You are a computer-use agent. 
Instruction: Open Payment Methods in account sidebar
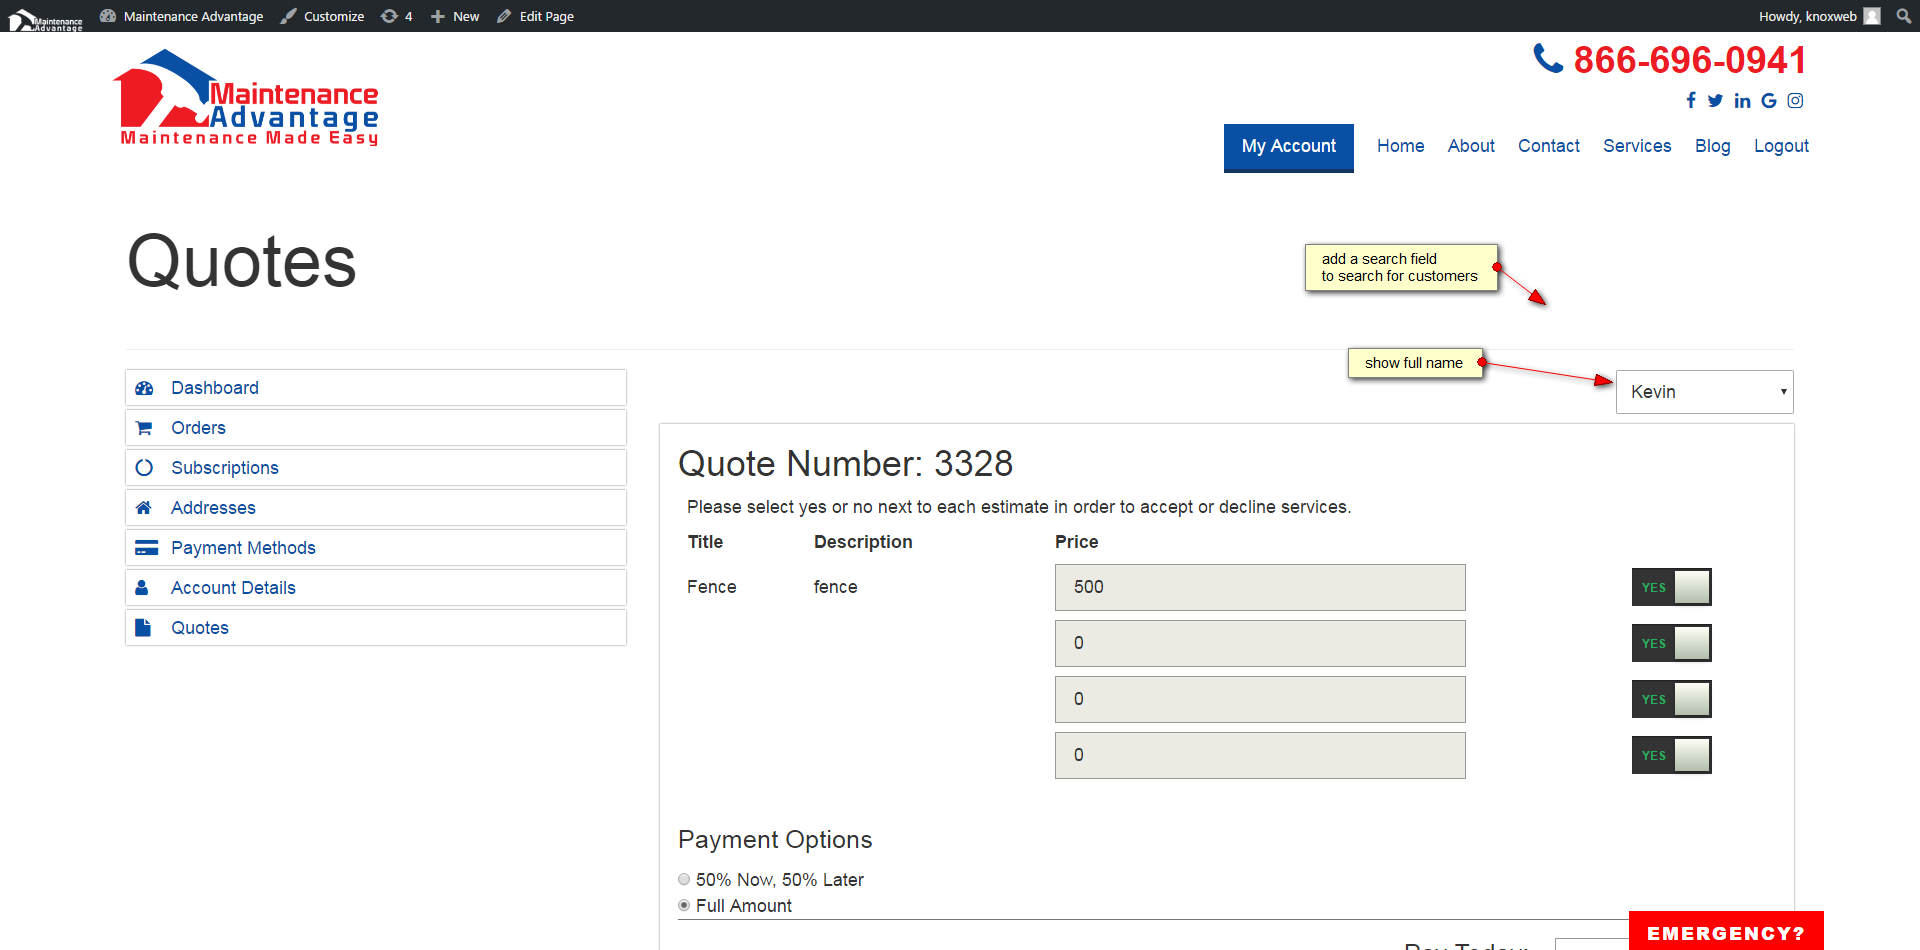(243, 548)
